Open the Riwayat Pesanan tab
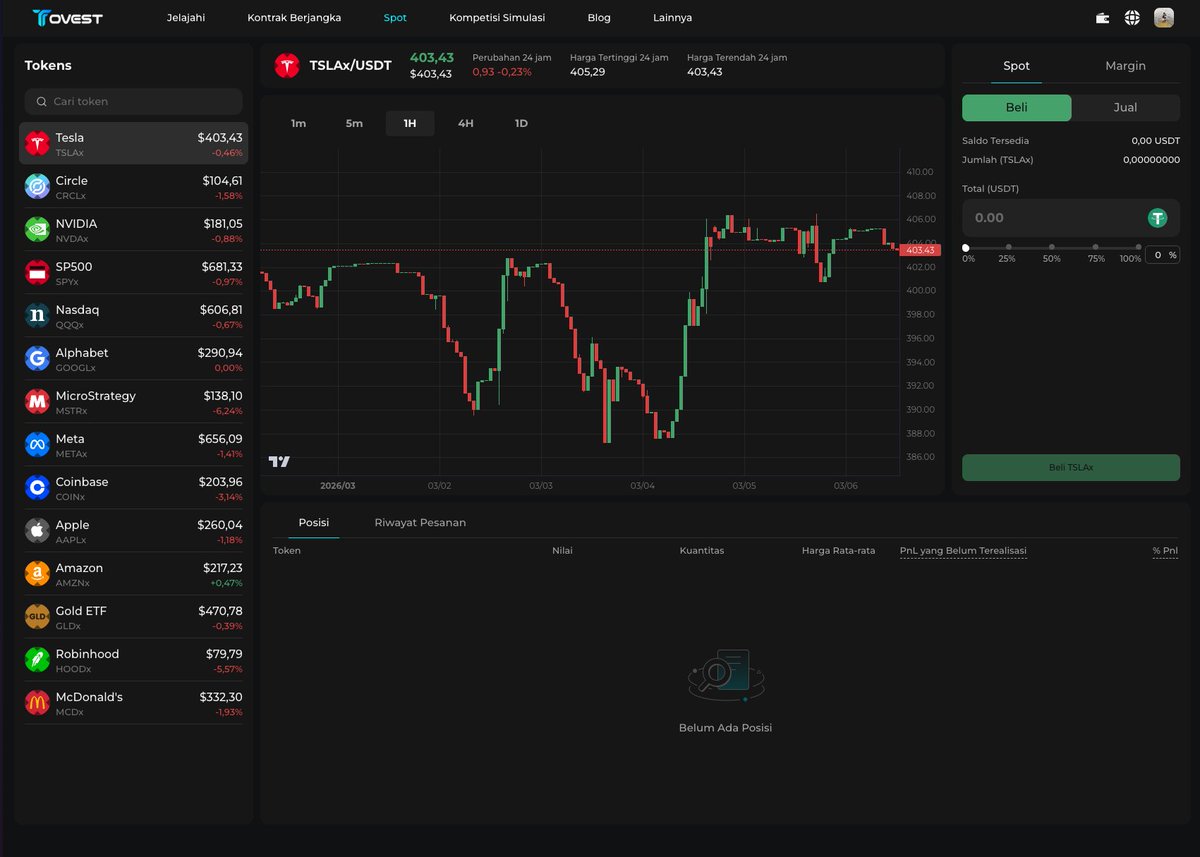Image resolution: width=1200 pixels, height=857 pixels. coord(420,523)
